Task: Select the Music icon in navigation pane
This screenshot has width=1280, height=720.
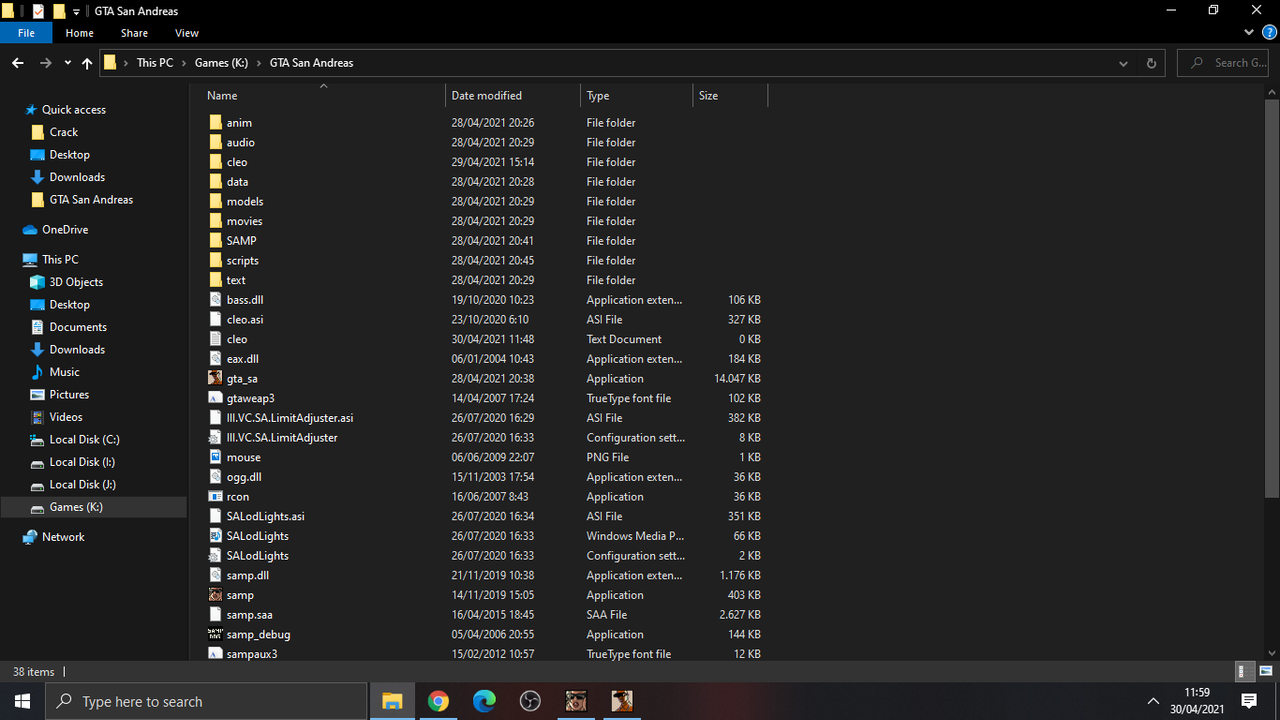Action: 38,372
